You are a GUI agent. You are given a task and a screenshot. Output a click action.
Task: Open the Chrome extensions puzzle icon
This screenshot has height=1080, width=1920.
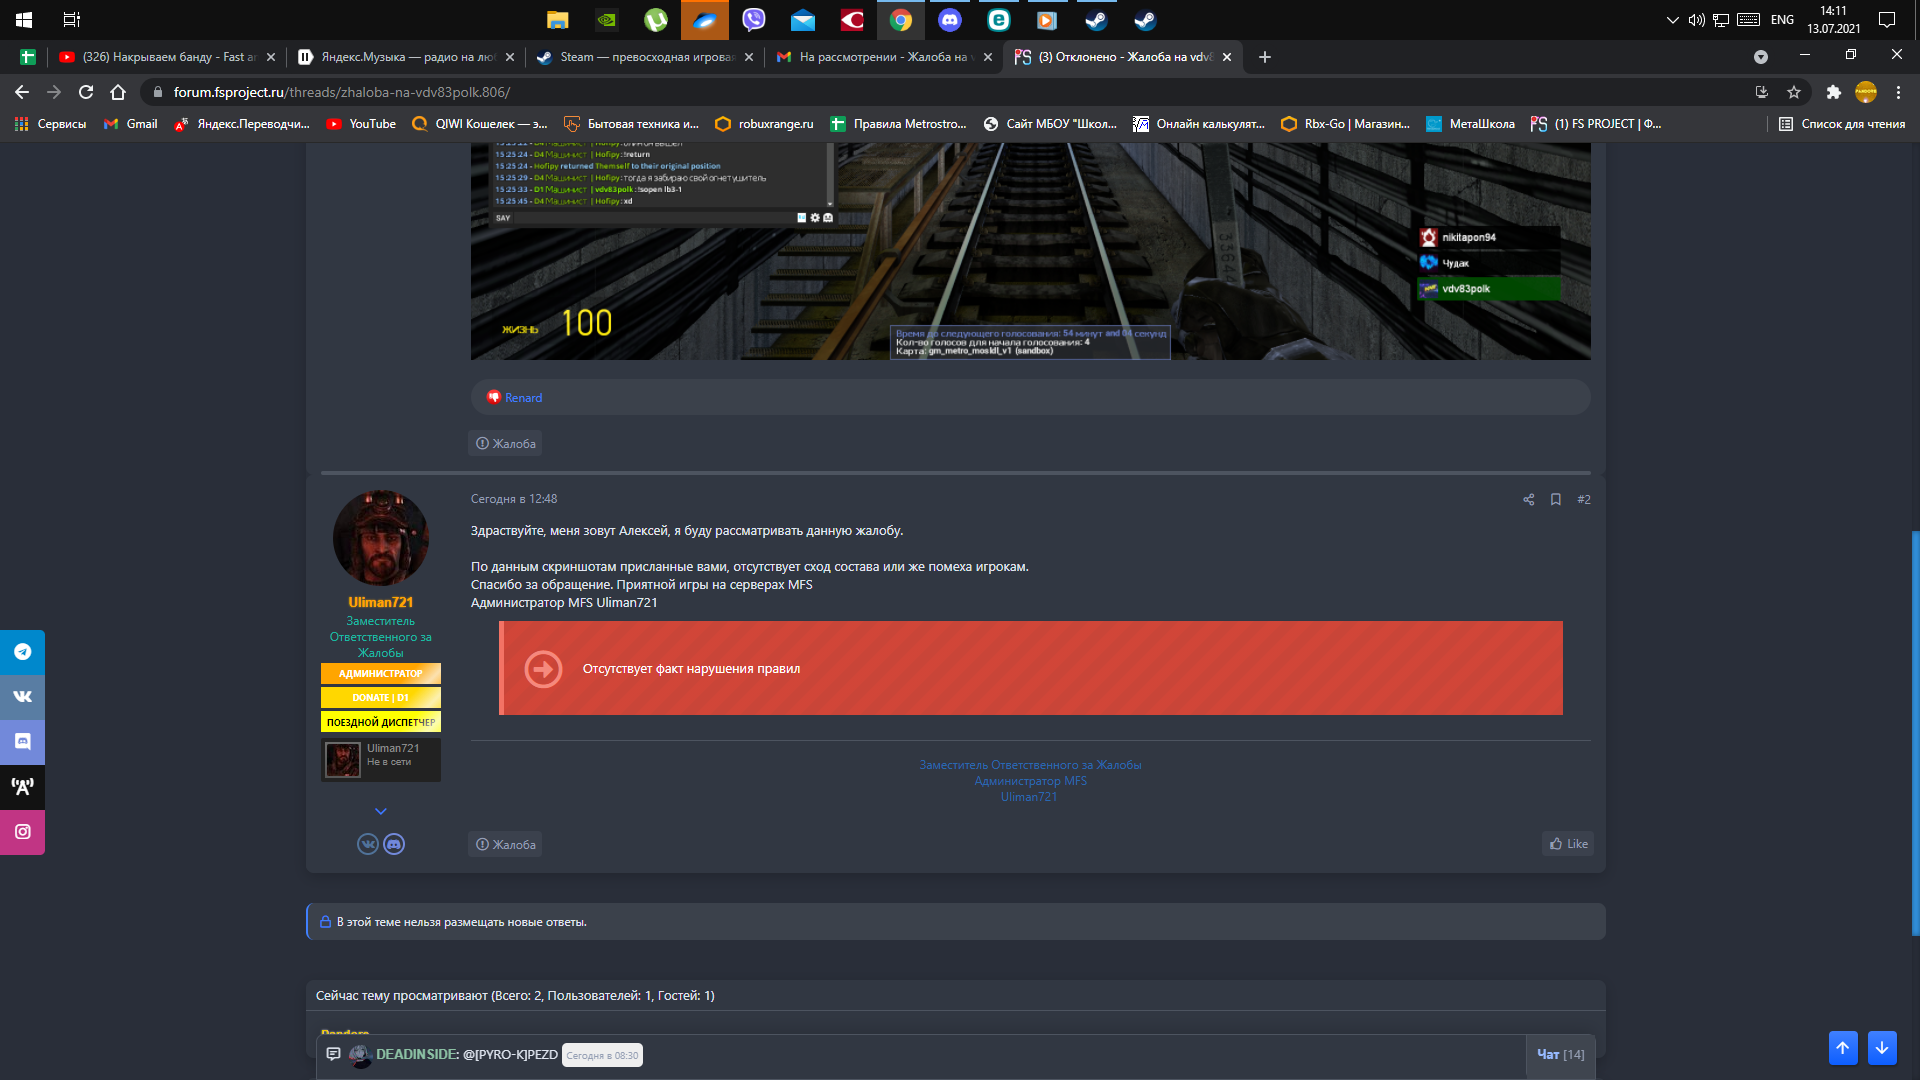[1833, 92]
